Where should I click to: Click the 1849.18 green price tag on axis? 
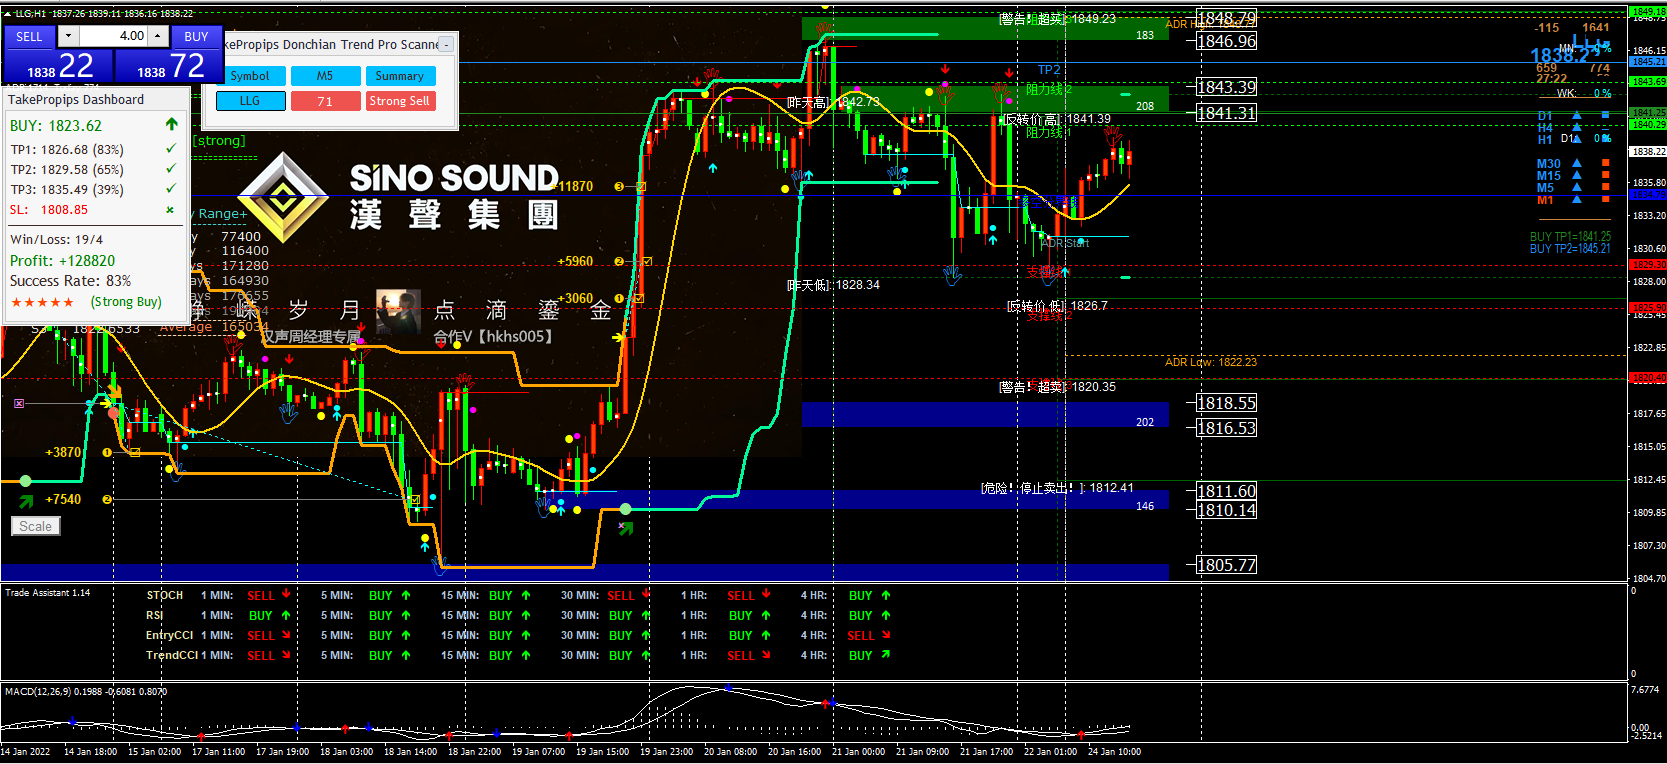pos(1648,12)
